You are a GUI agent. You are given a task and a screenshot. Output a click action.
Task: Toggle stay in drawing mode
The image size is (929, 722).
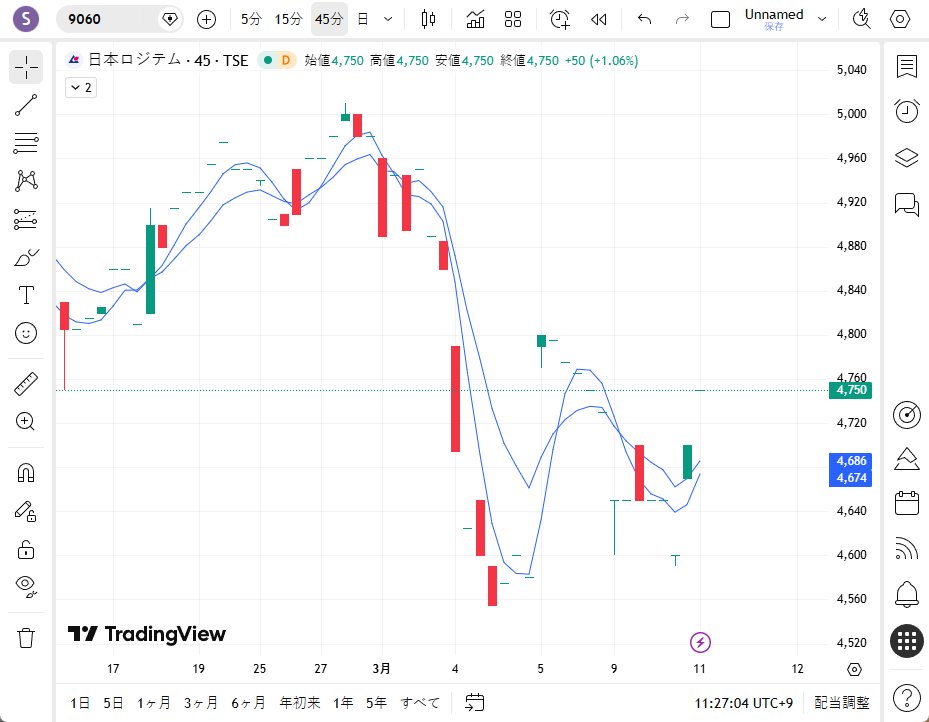coord(26,512)
